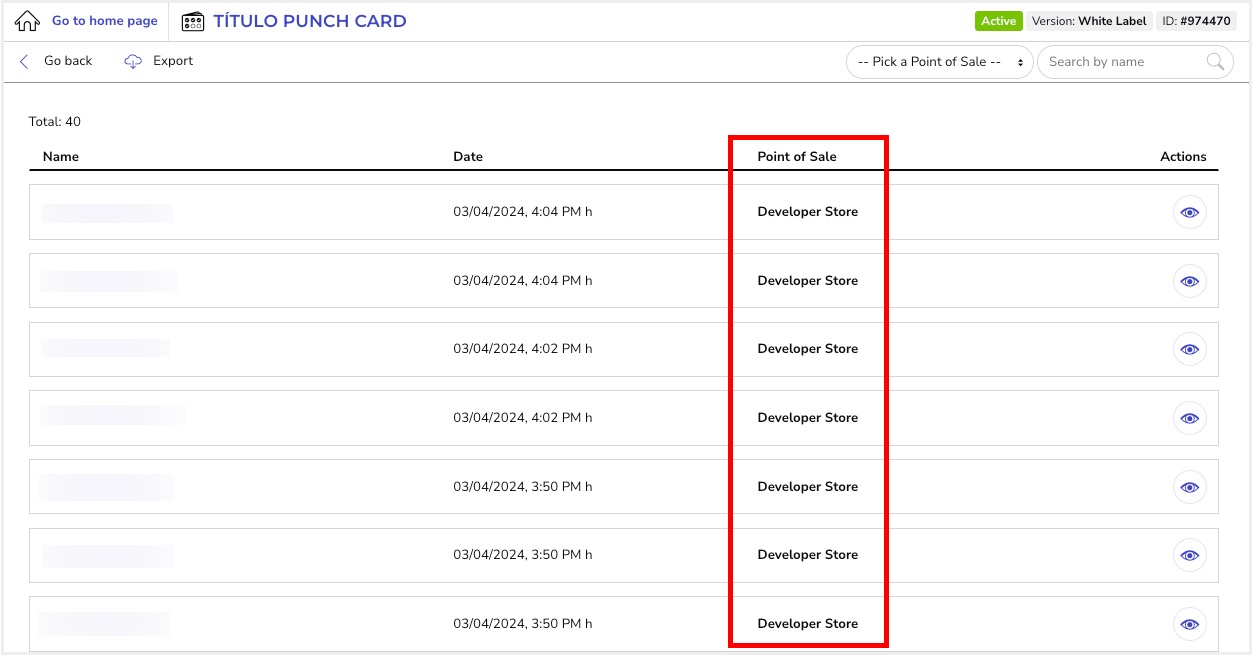
Task: Click the Point of Sale column header
Action: tap(797, 156)
